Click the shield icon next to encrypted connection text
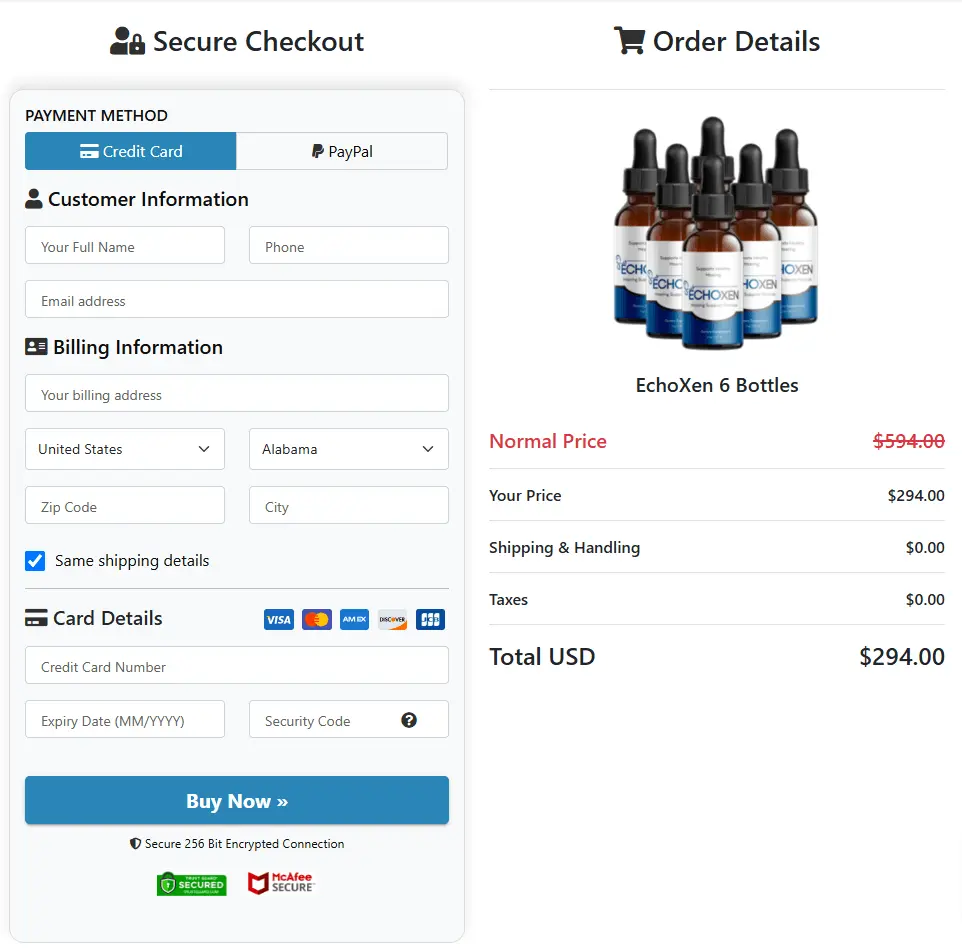 click(x=136, y=843)
